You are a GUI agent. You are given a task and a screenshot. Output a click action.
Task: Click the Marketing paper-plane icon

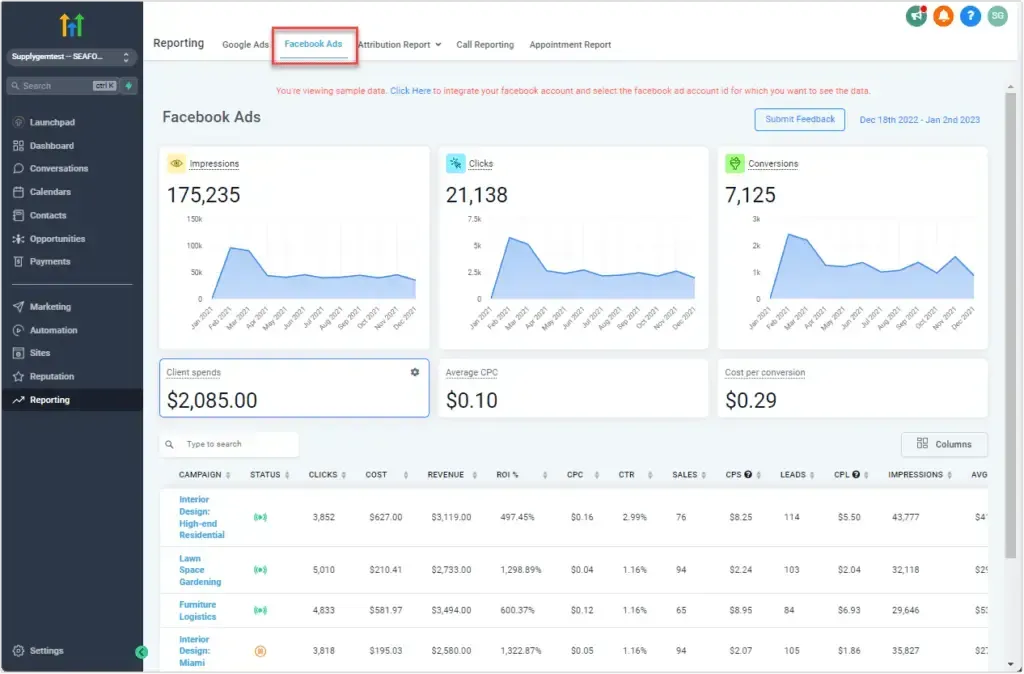pos(18,307)
